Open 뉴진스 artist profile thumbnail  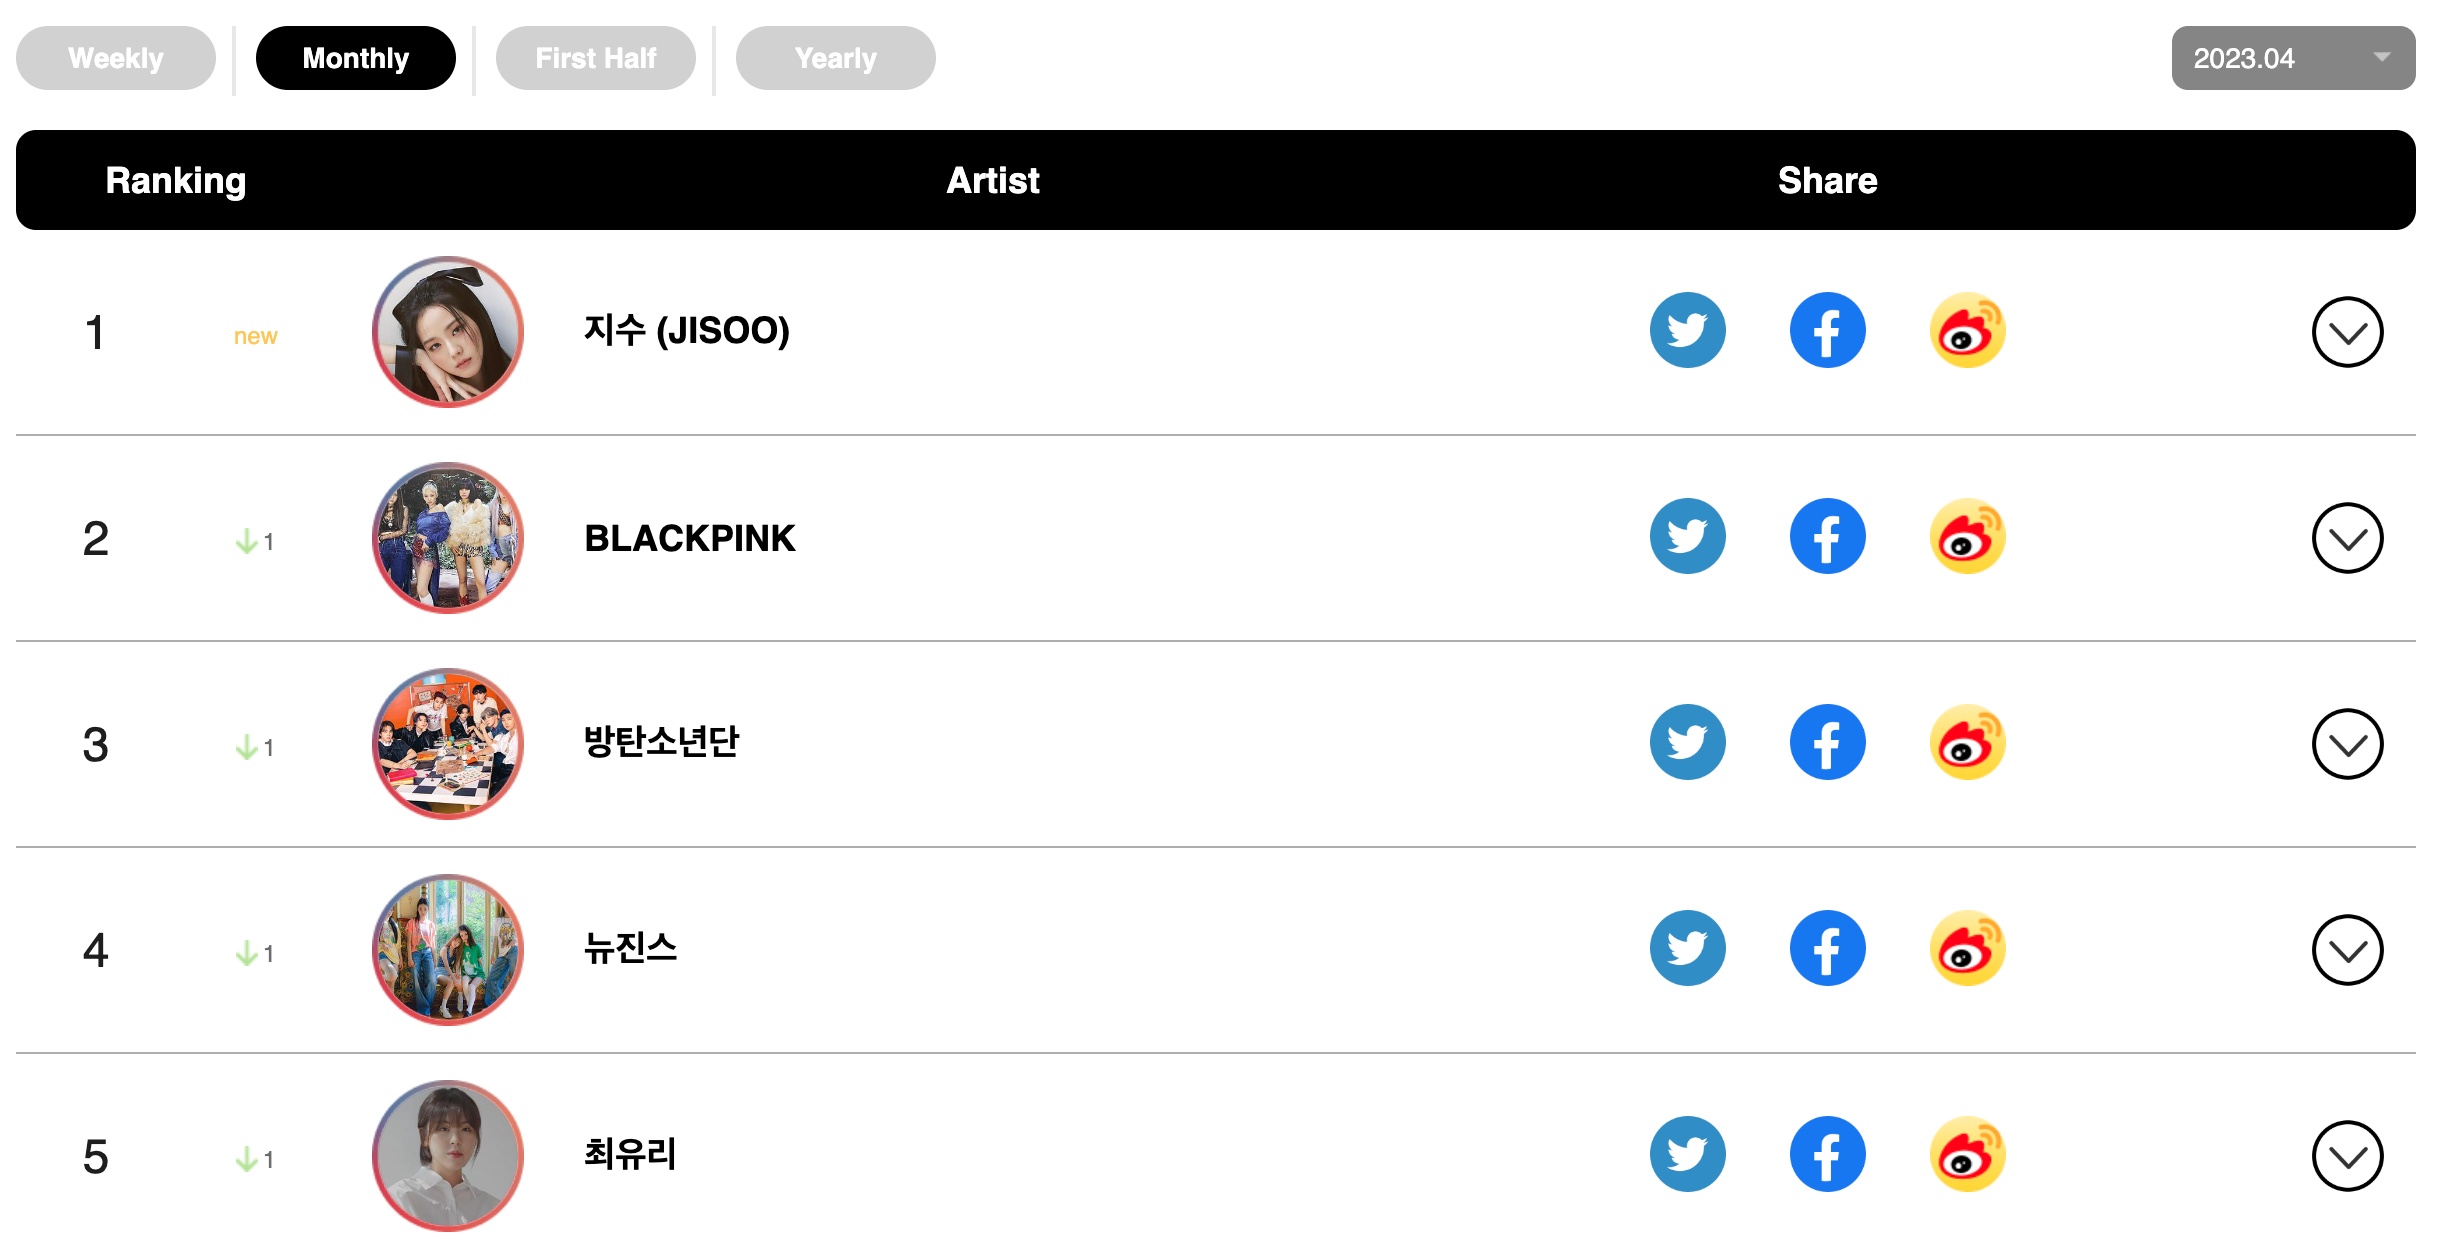pos(448,950)
